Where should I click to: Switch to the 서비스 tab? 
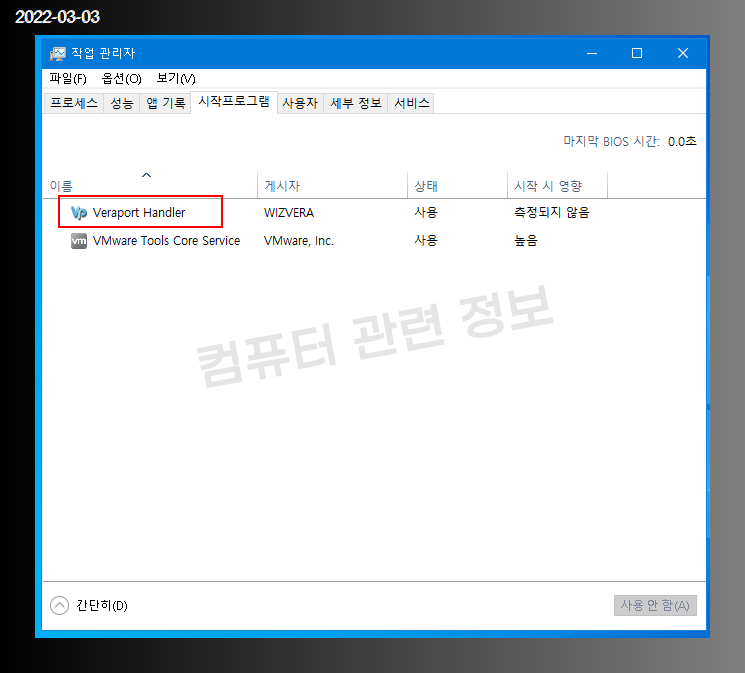[411, 103]
